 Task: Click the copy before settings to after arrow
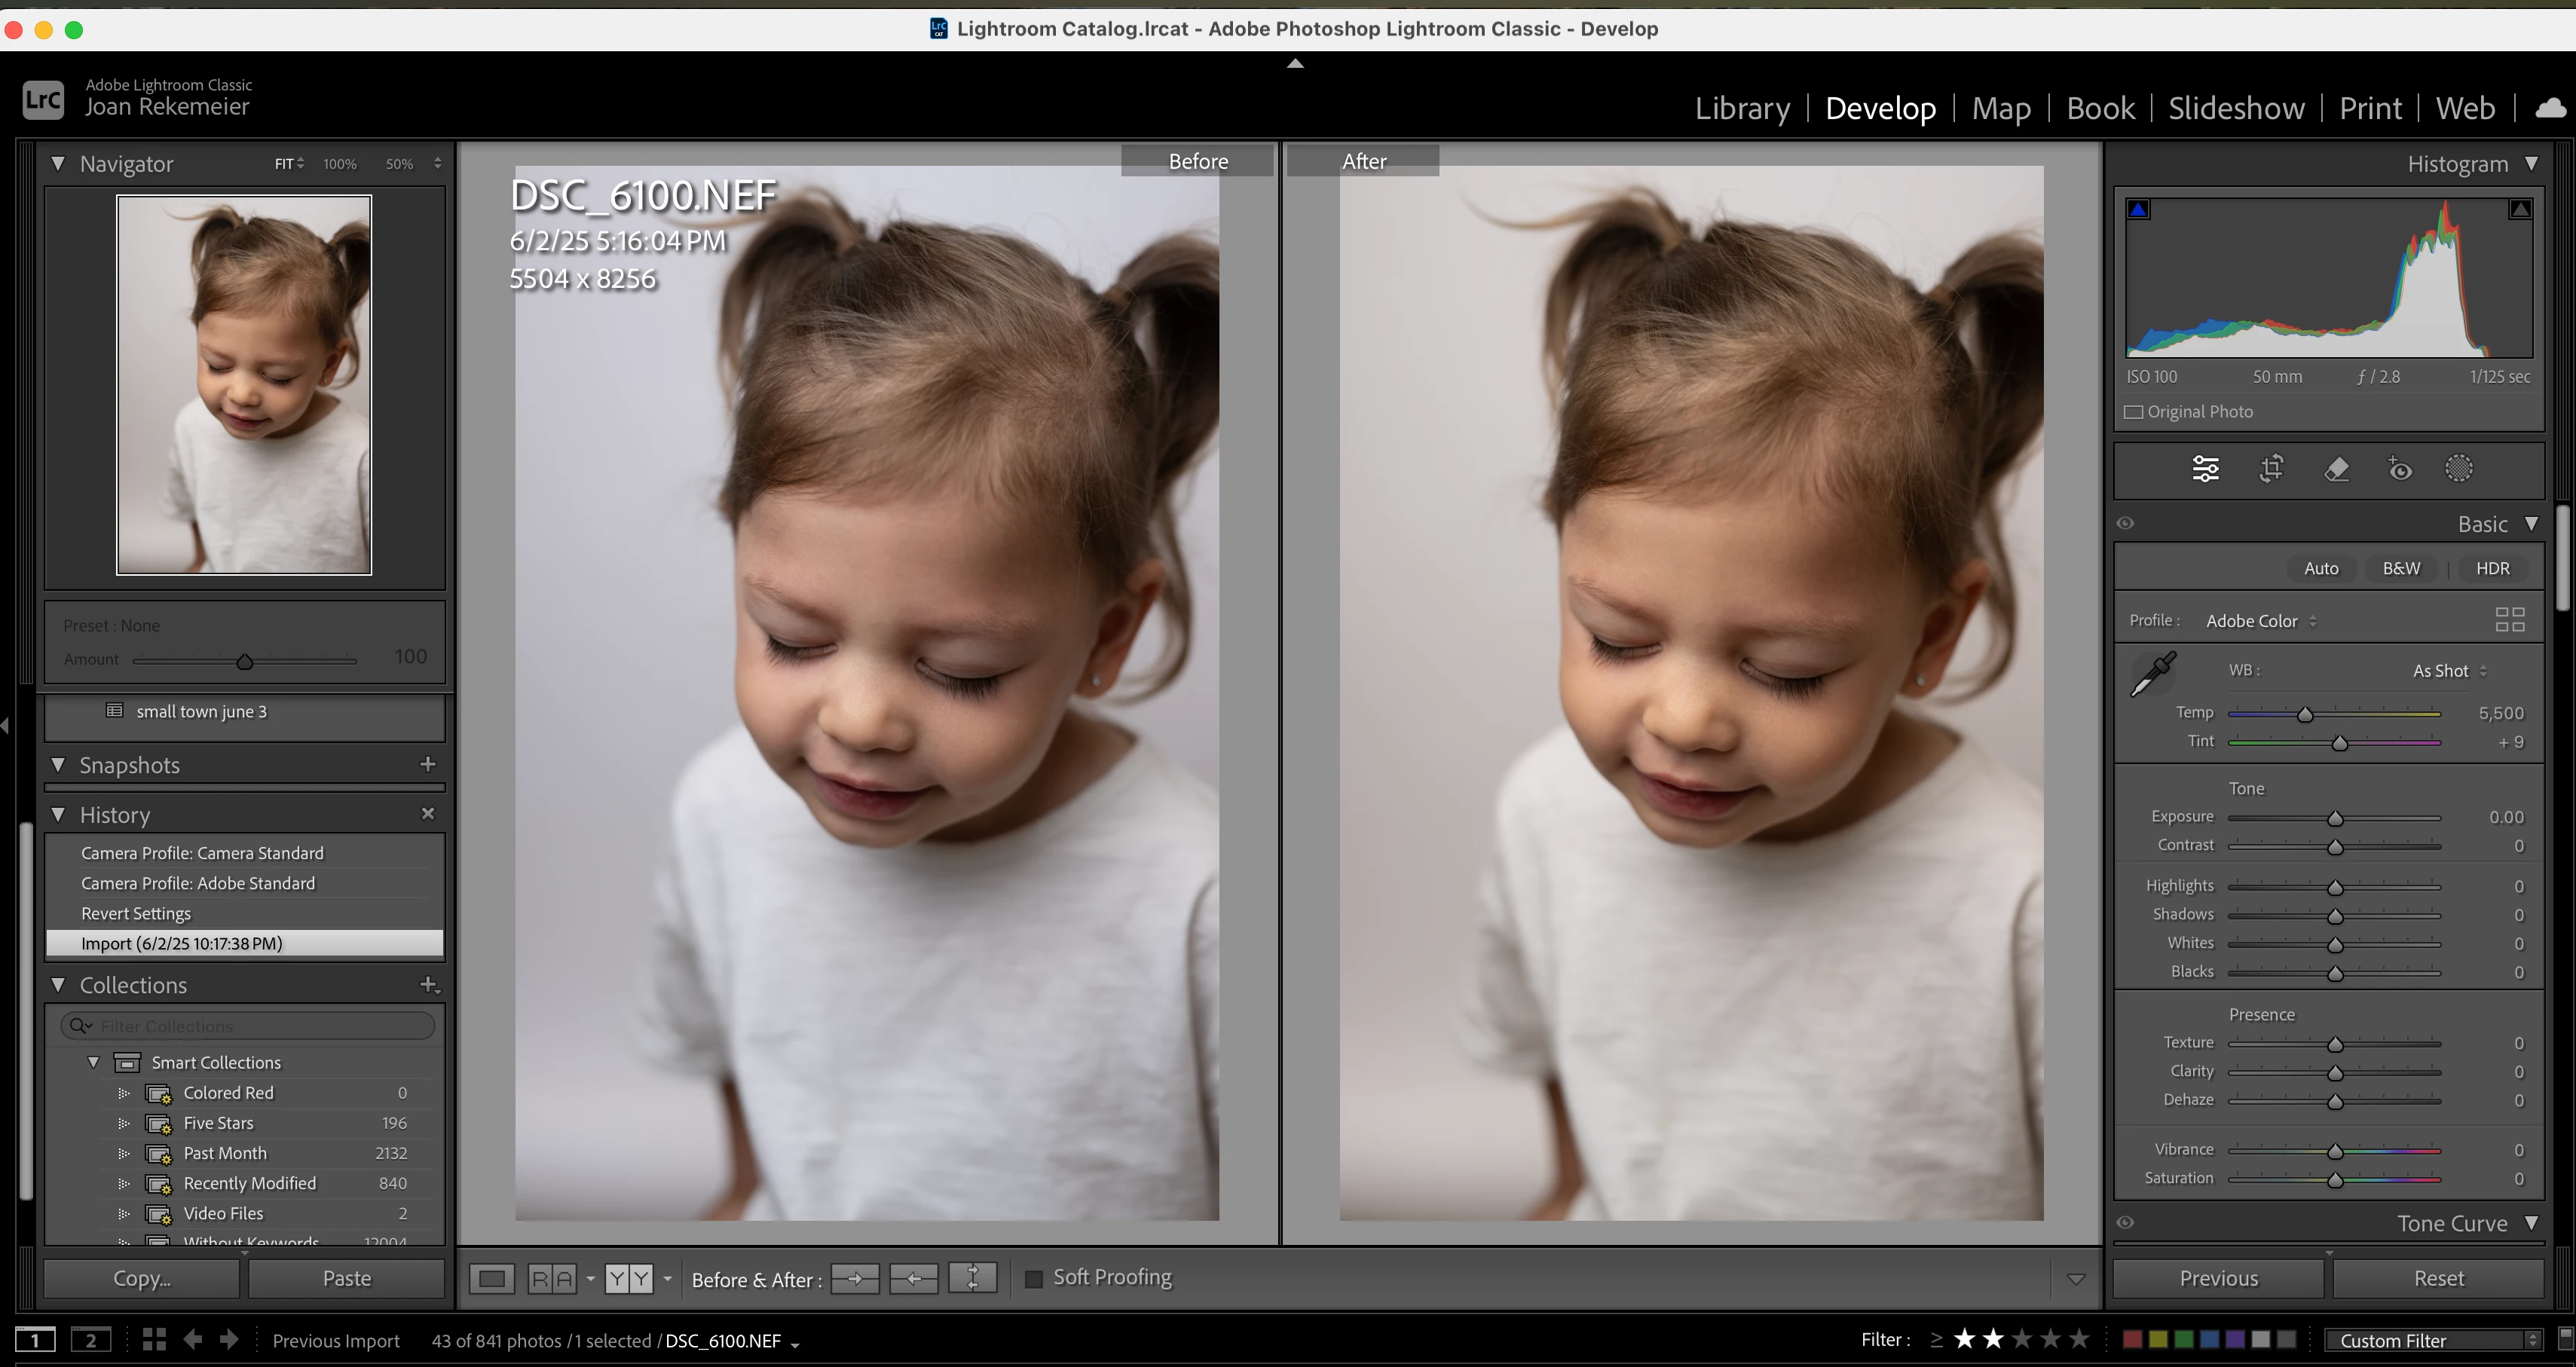tap(855, 1278)
